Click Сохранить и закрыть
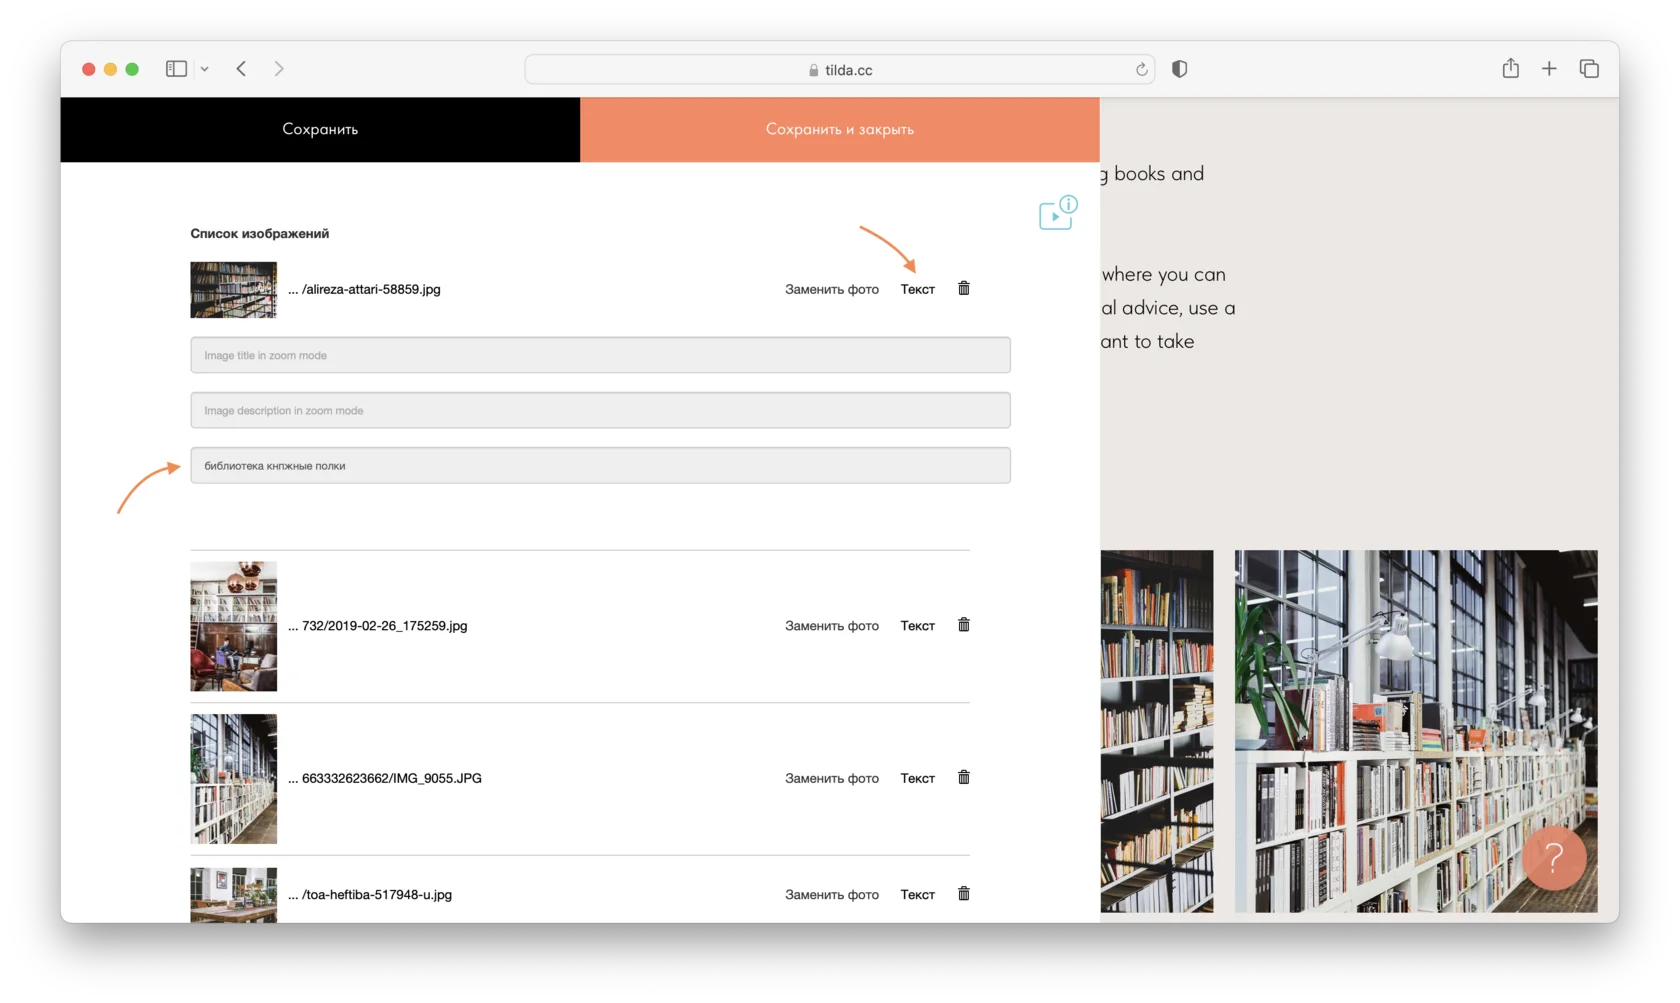The image size is (1680, 1003). [x=839, y=129]
